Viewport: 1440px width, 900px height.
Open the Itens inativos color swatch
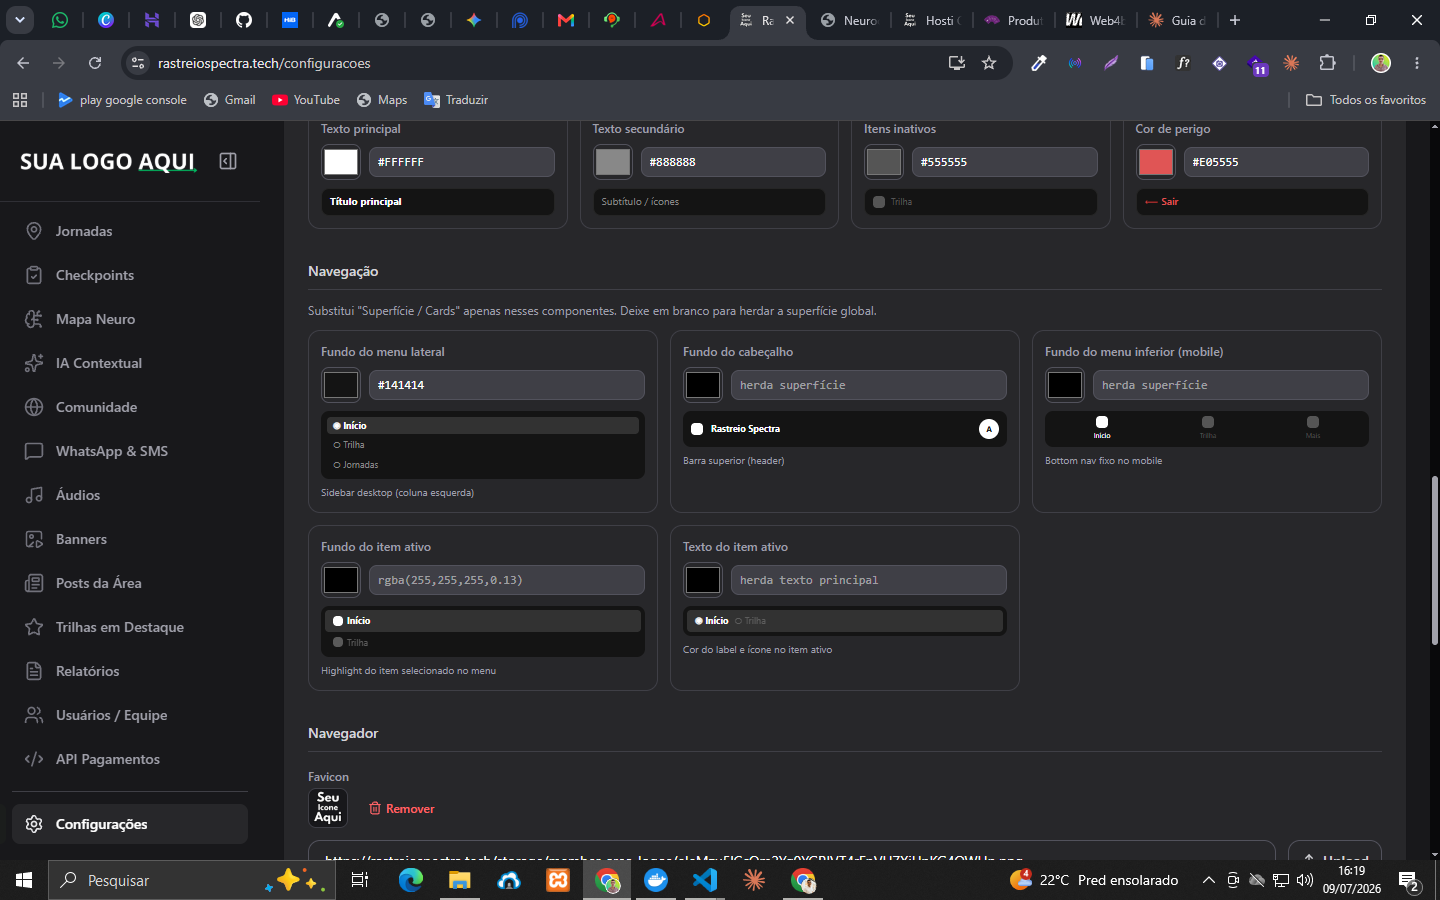[x=884, y=162]
